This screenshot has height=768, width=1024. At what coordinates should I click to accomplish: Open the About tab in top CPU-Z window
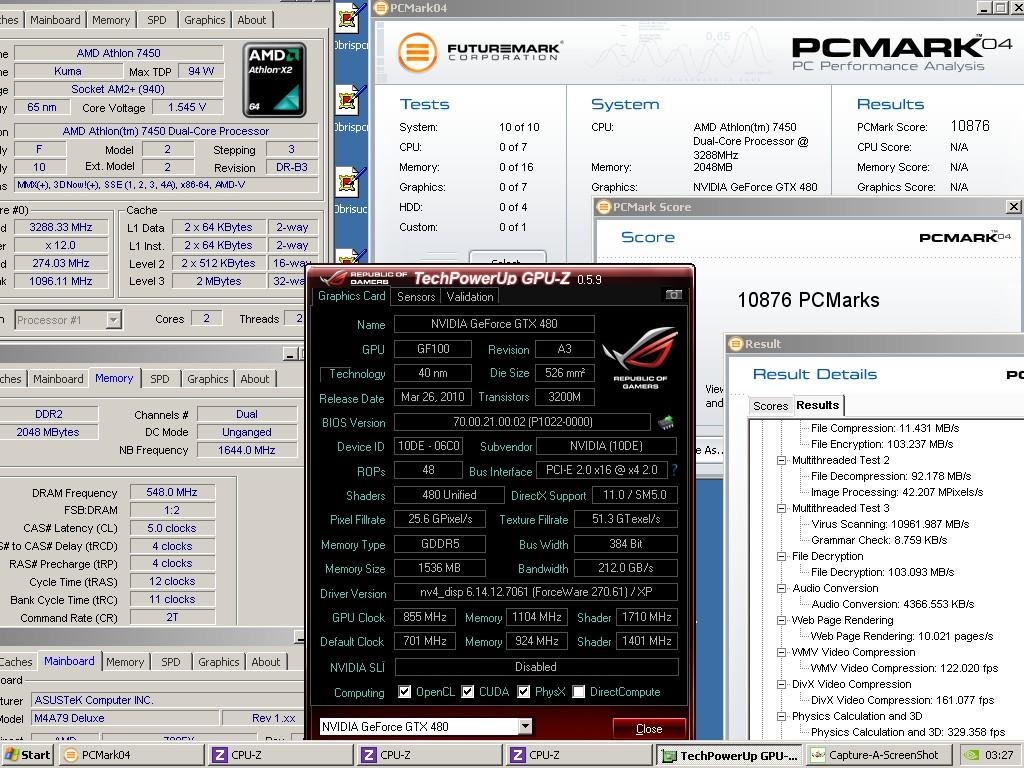tap(251, 20)
